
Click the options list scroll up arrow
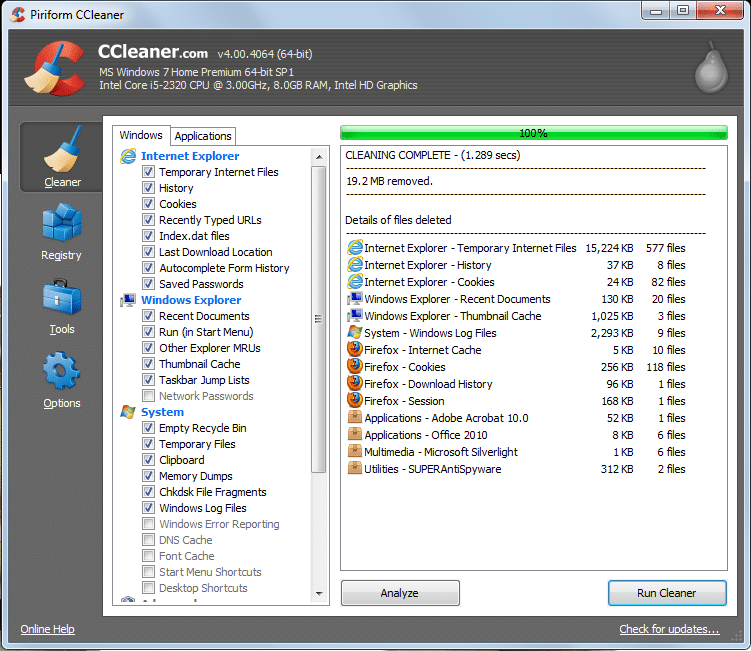pos(319,157)
